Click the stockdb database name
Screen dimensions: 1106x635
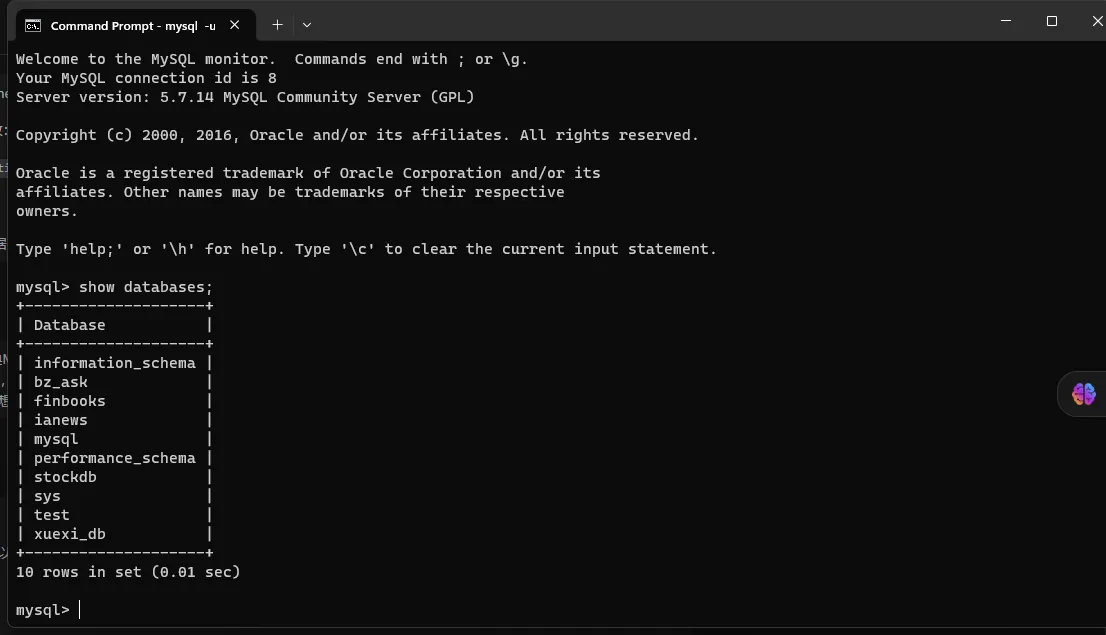[65, 477]
